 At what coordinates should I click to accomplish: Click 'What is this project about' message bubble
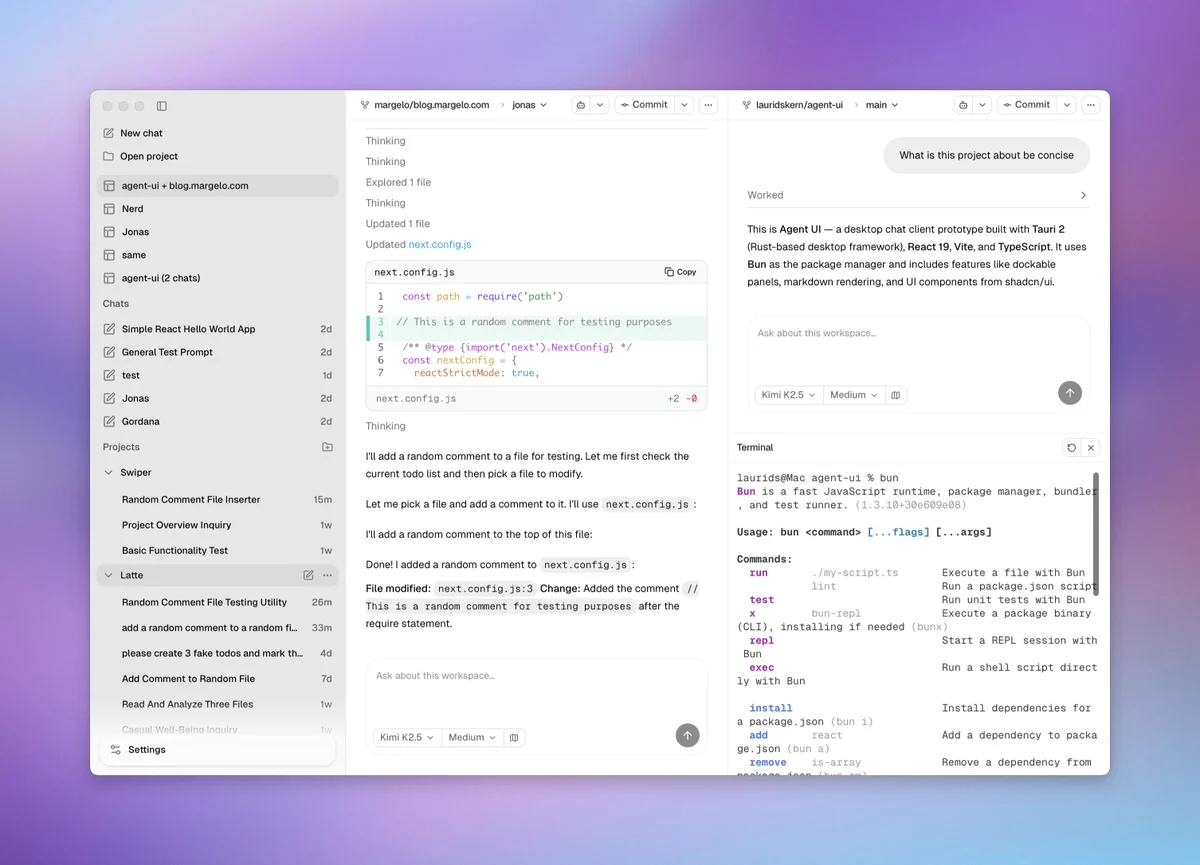(986, 156)
